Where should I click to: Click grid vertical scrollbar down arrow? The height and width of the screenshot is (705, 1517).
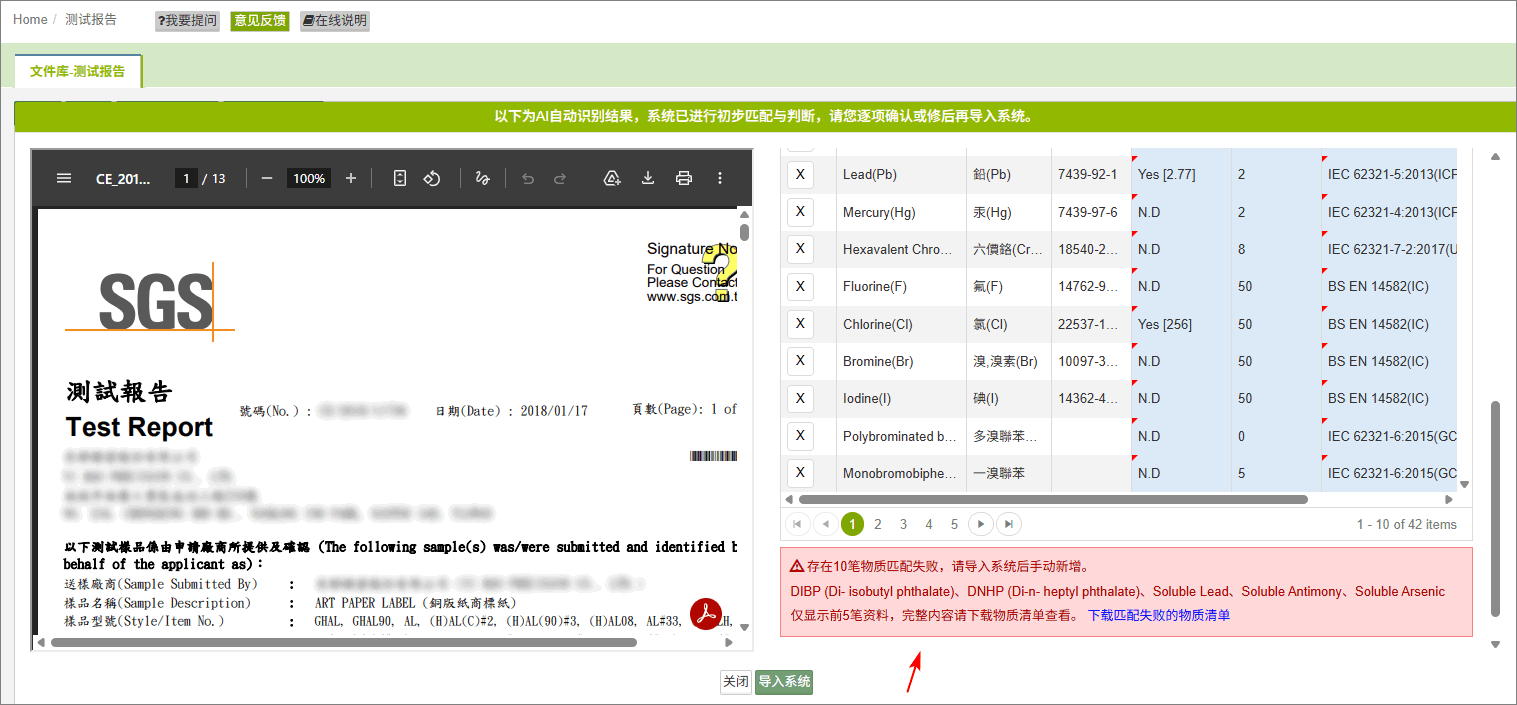(1465, 483)
